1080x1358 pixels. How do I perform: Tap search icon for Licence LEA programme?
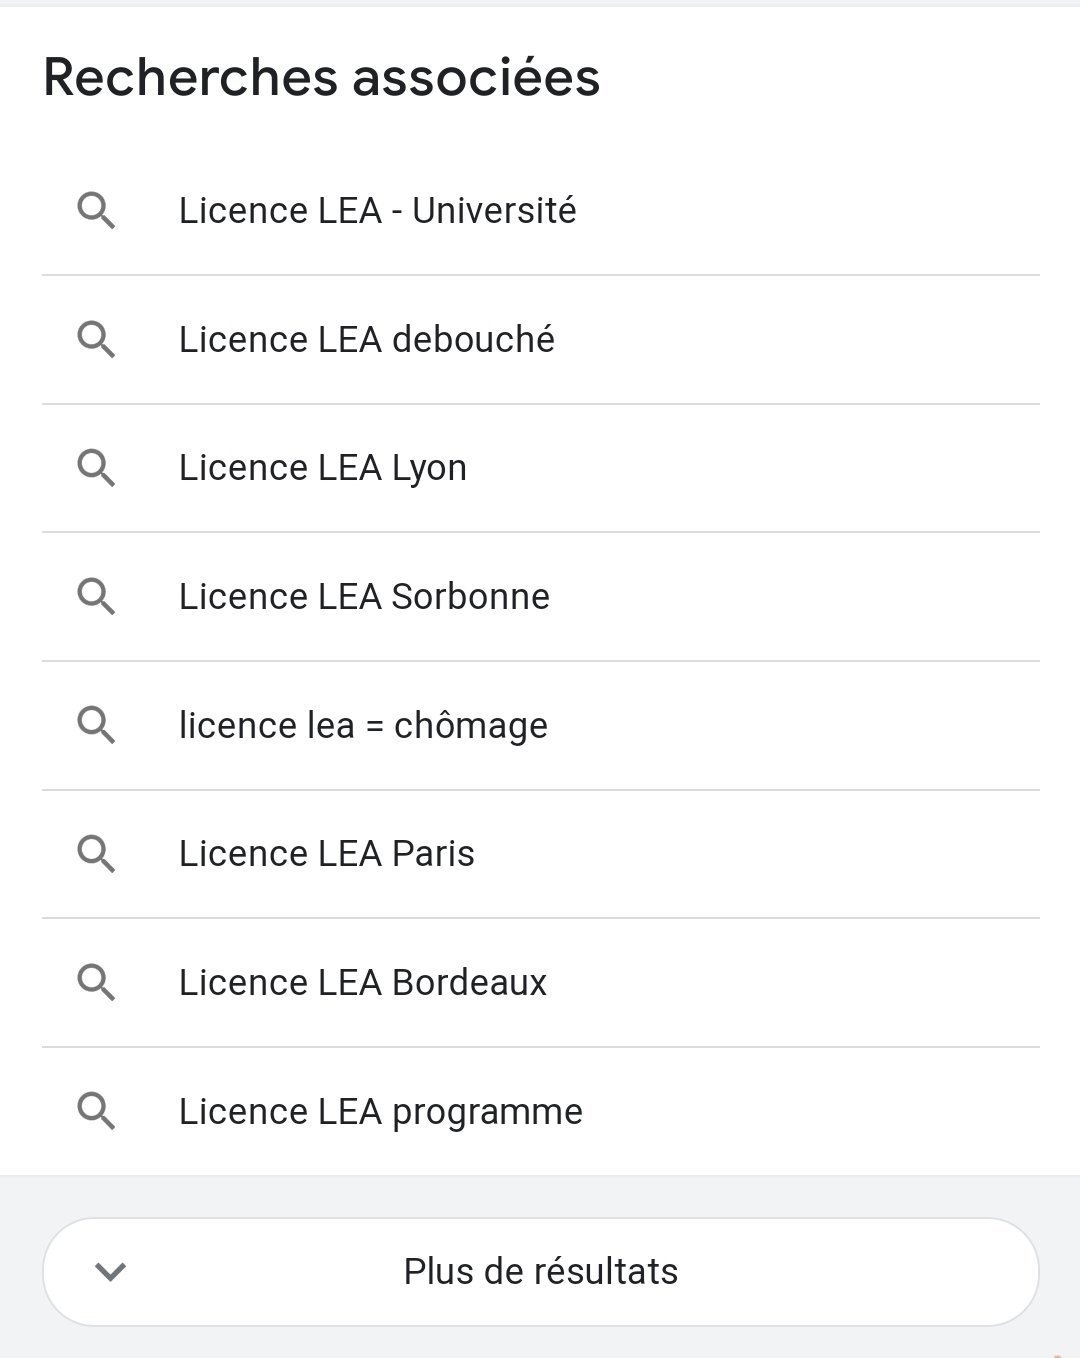pyautogui.click(x=96, y=1111)
